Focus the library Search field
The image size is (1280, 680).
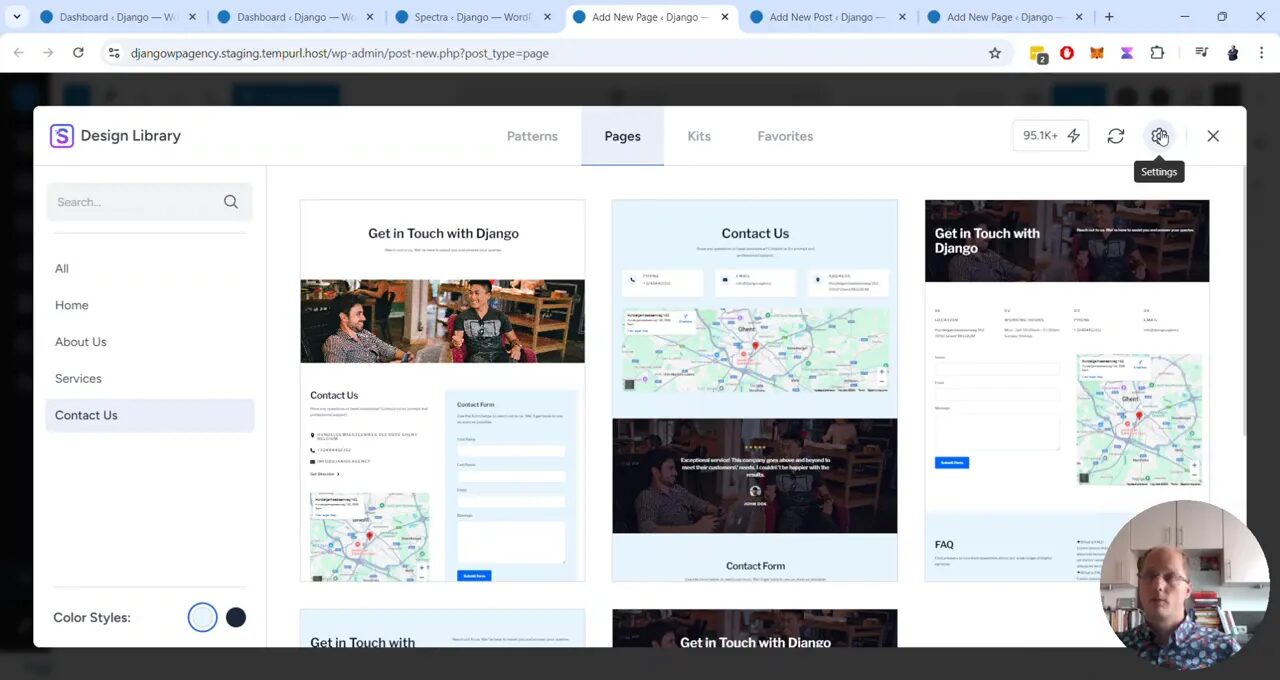click(149, 202)
